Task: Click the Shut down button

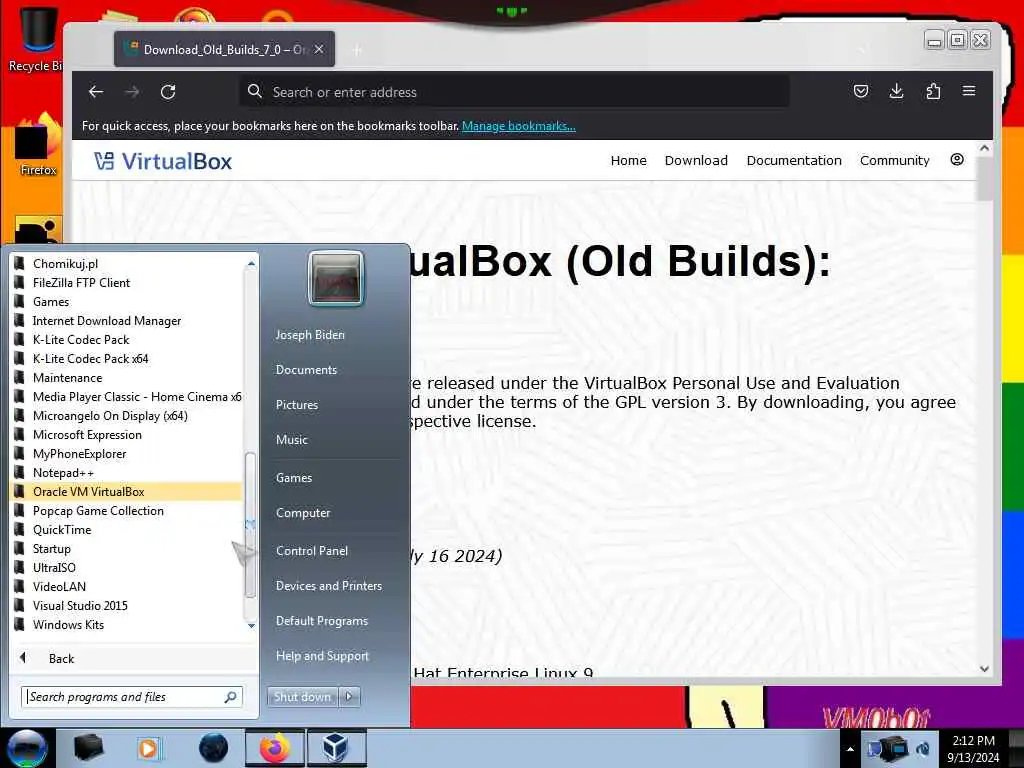Action: coord(302,697)
